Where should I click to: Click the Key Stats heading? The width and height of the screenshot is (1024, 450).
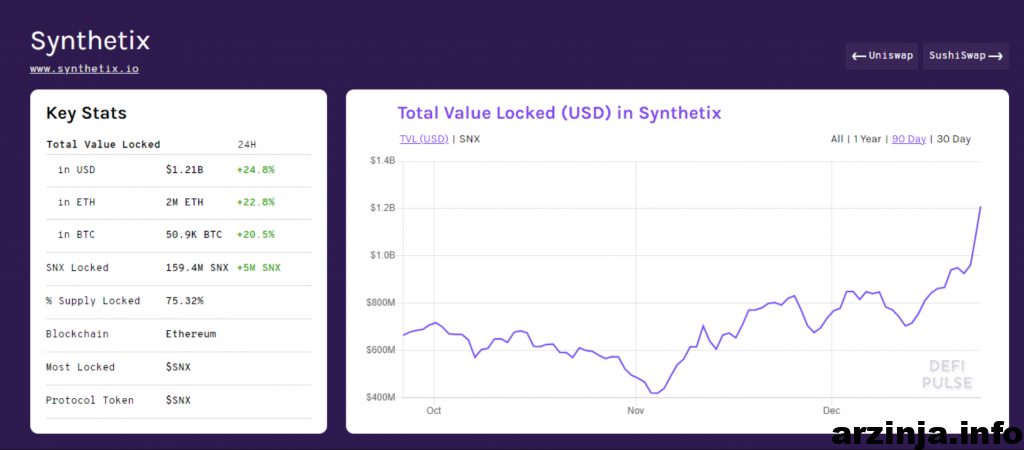click(86, 113)
